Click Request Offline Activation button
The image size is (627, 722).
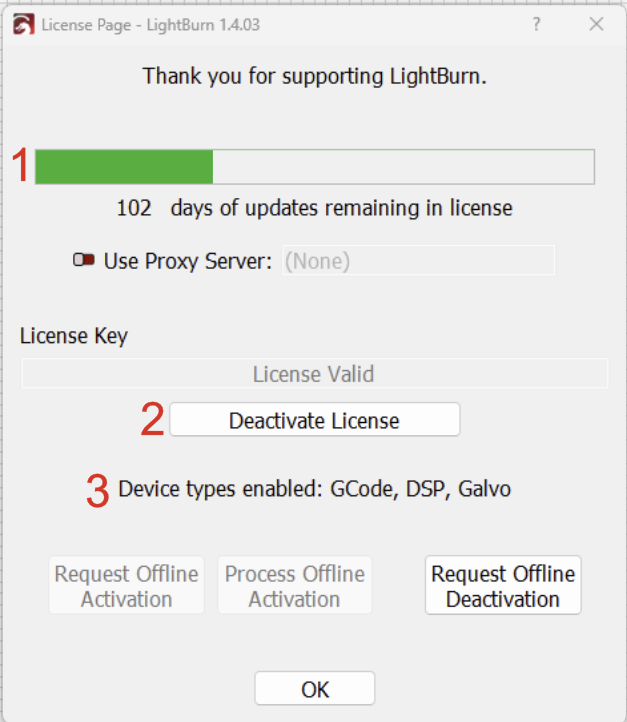pos(127,585)
